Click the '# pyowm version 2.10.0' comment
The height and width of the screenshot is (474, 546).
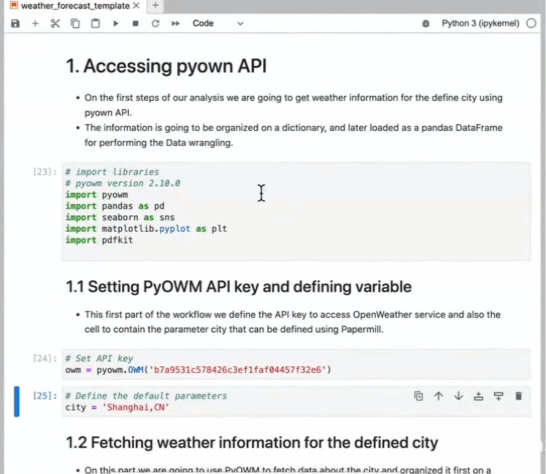(123, 183)
